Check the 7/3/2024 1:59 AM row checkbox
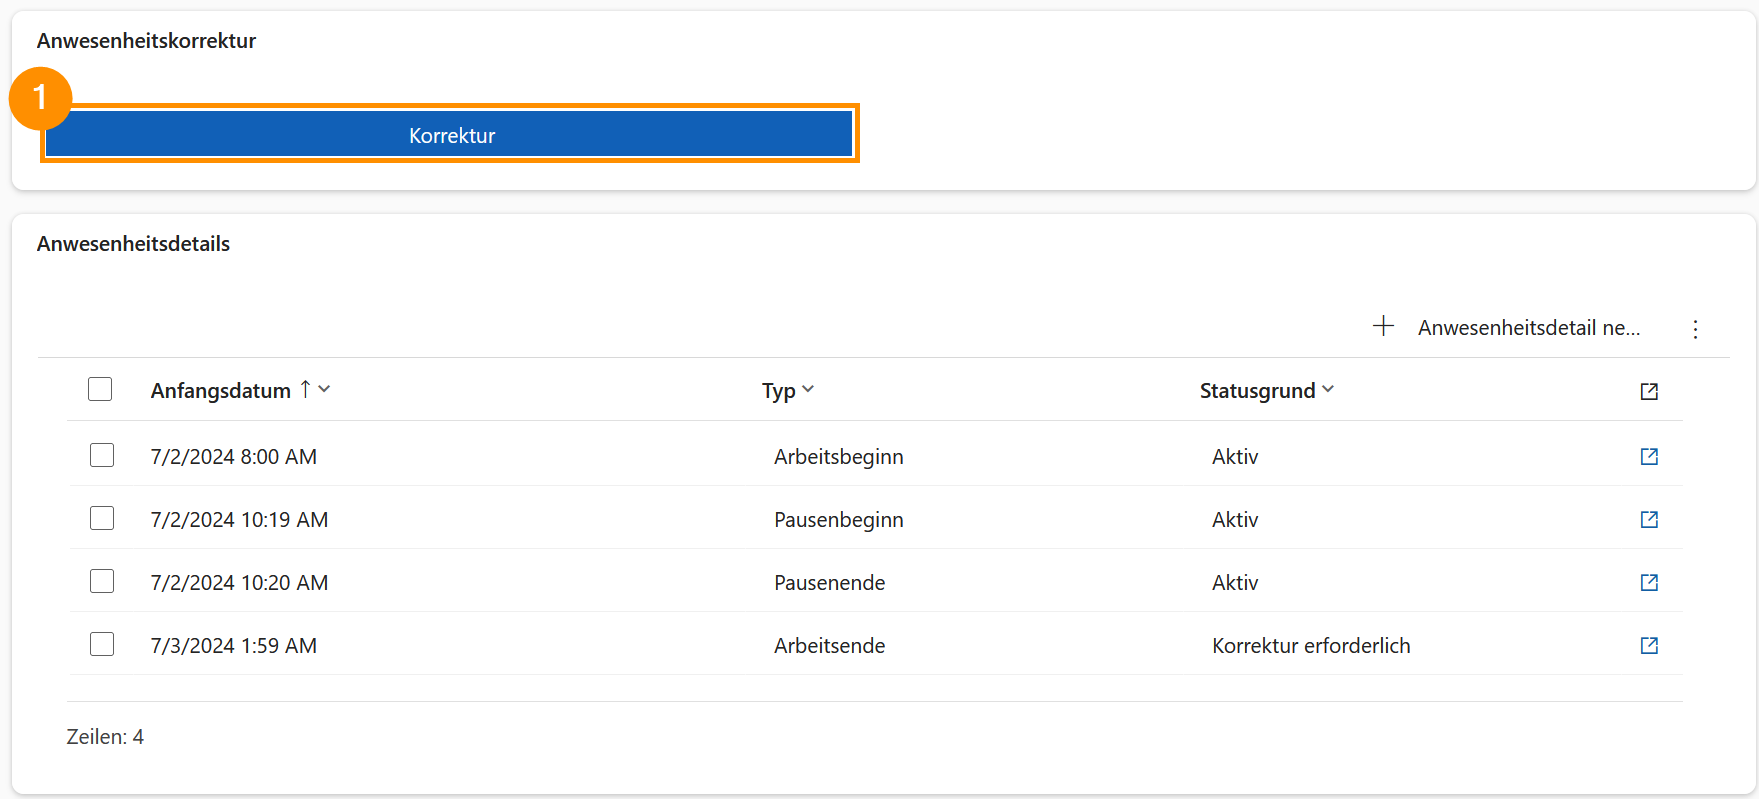The image size is (1759, 799). (102, 644)
